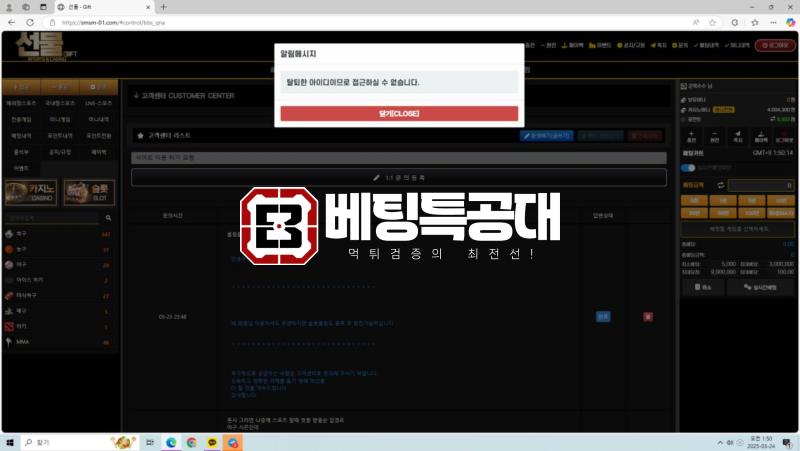Click the taskbar clock and date
The height and width of the screenshot is (451, 800).
click(x=760, y=442)
